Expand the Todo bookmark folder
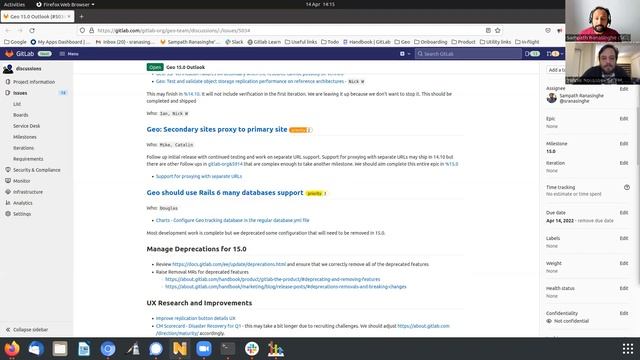This screenshot has width=640, height=360. (330, 42)
